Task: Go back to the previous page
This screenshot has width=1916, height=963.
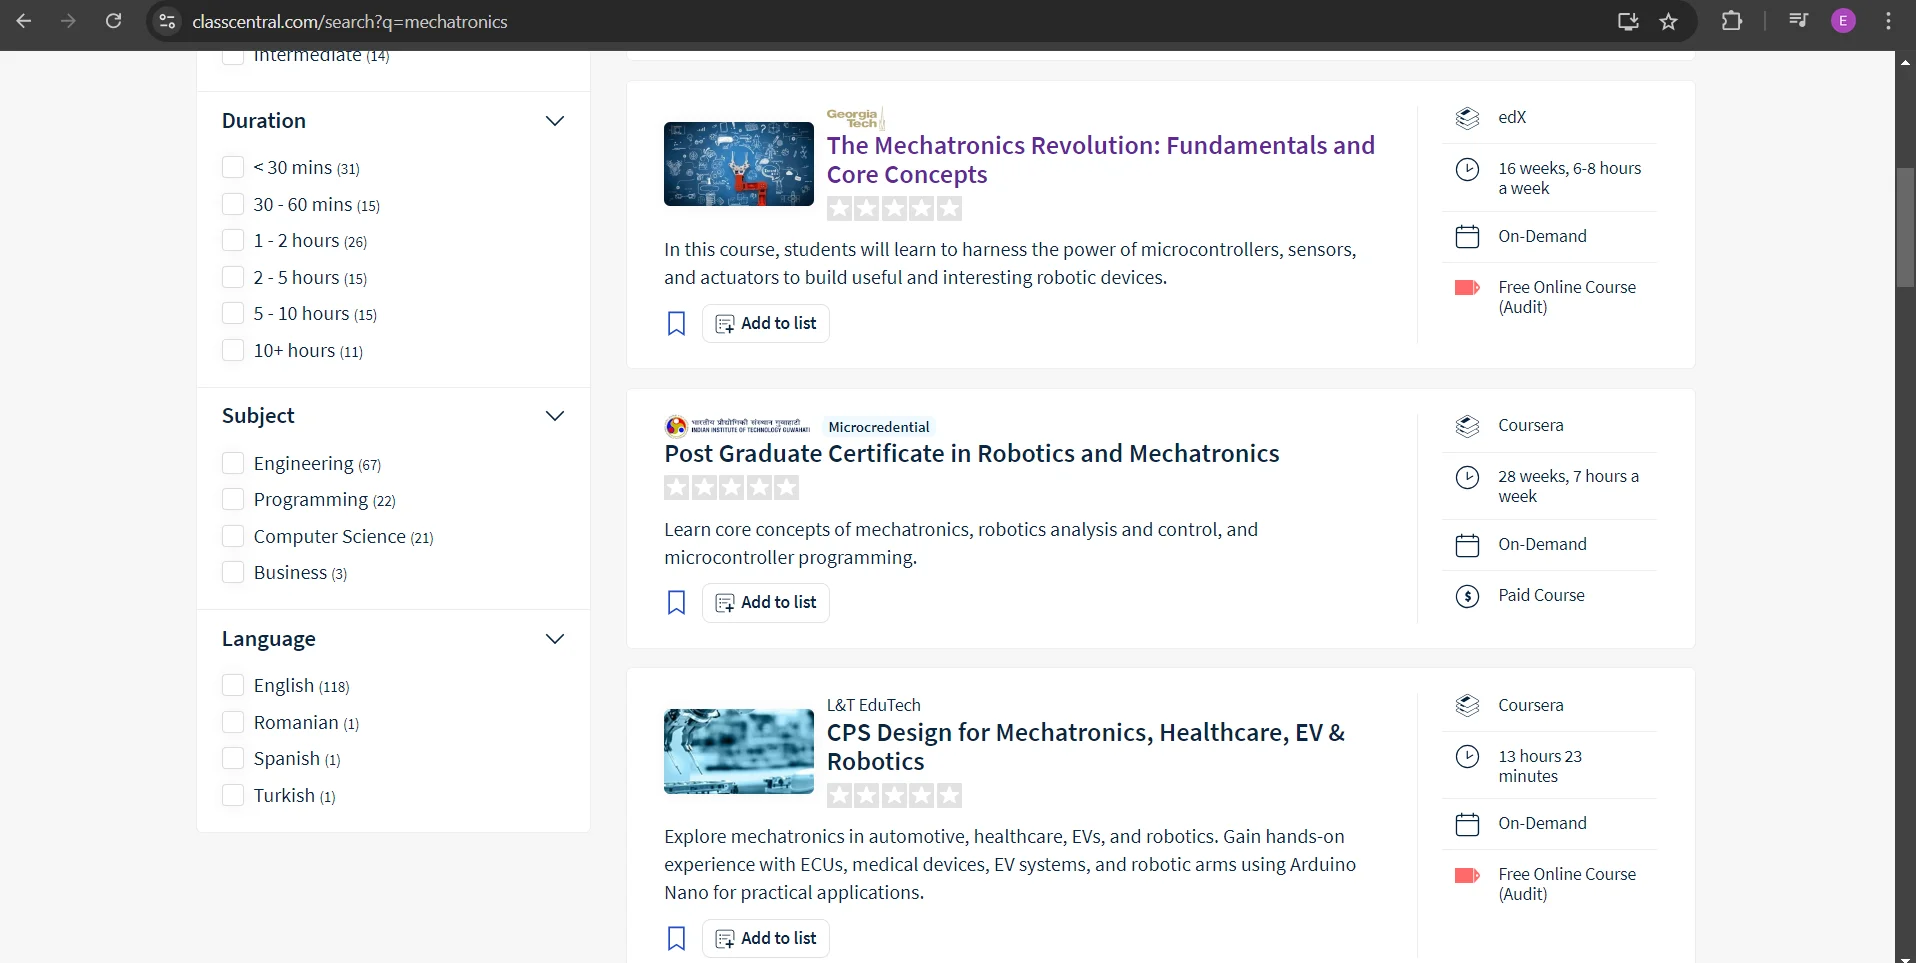Action: [x=24, y=21]
